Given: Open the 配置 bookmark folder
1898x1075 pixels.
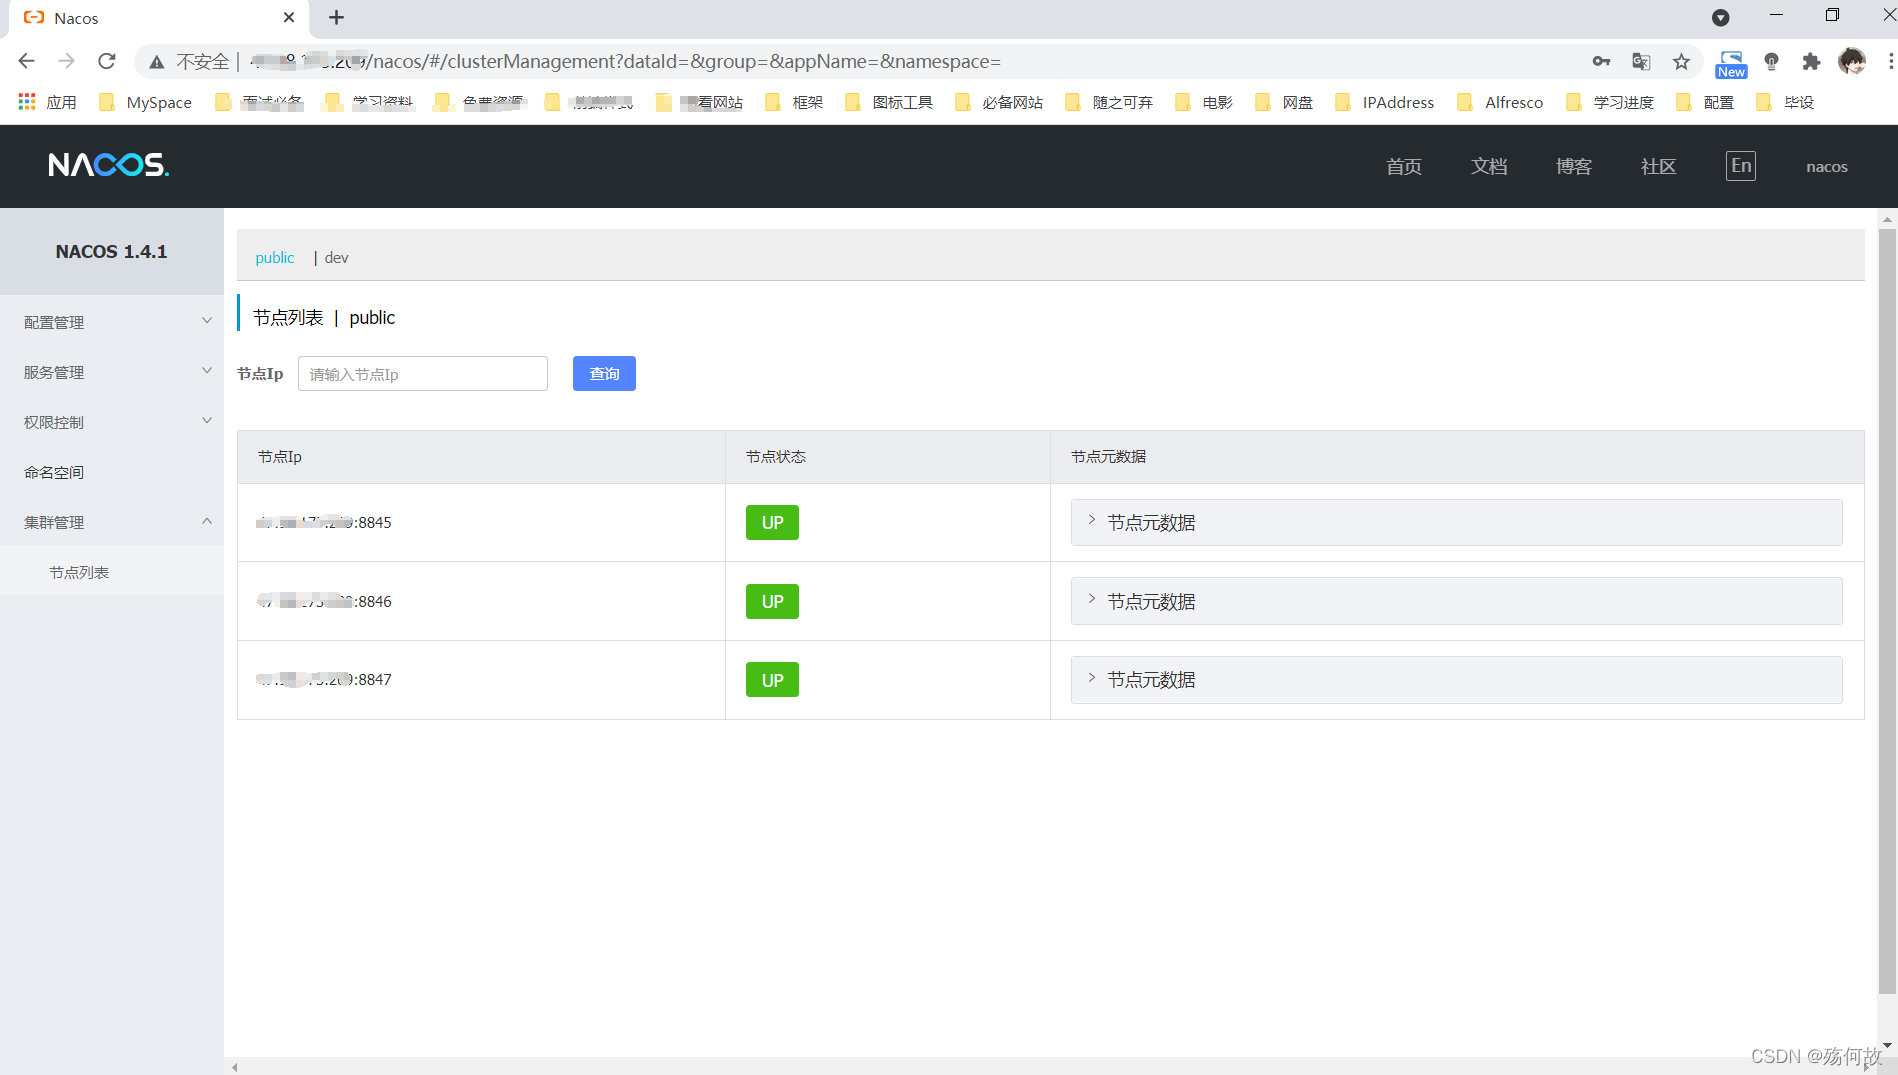Looking at the screenshot, I should (1705, 102).
